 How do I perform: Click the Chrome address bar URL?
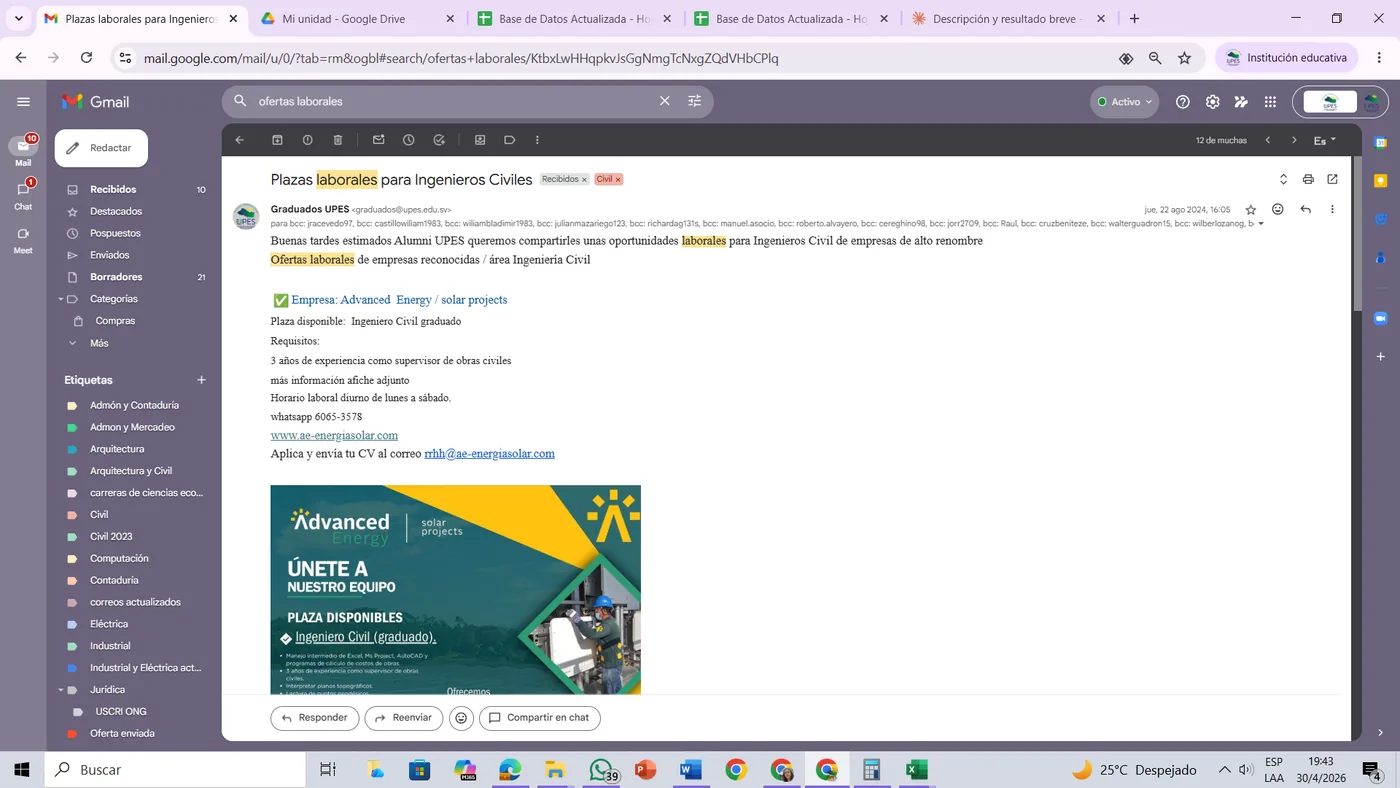tap(461, 58)
